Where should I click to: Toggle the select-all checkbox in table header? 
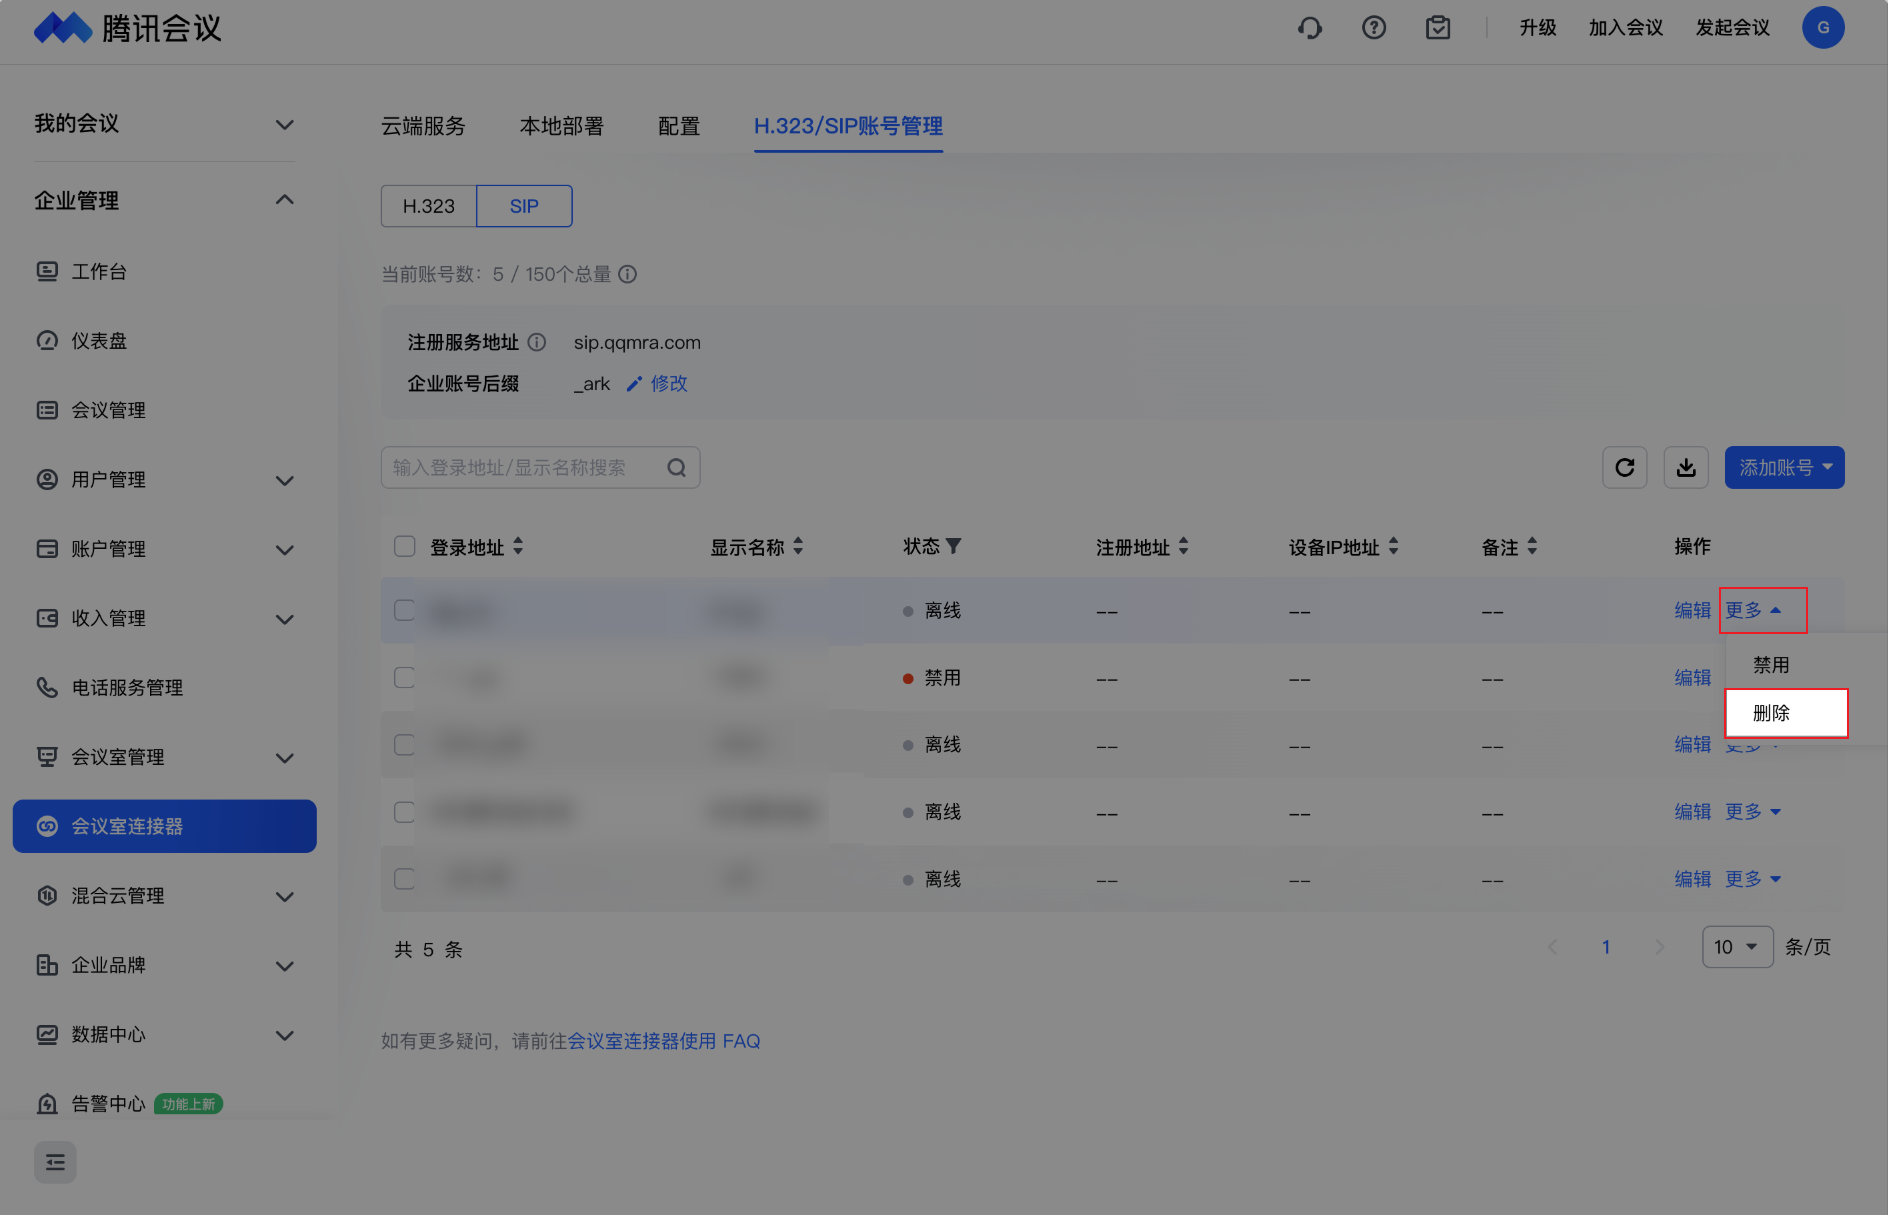[x=404, y=546]
